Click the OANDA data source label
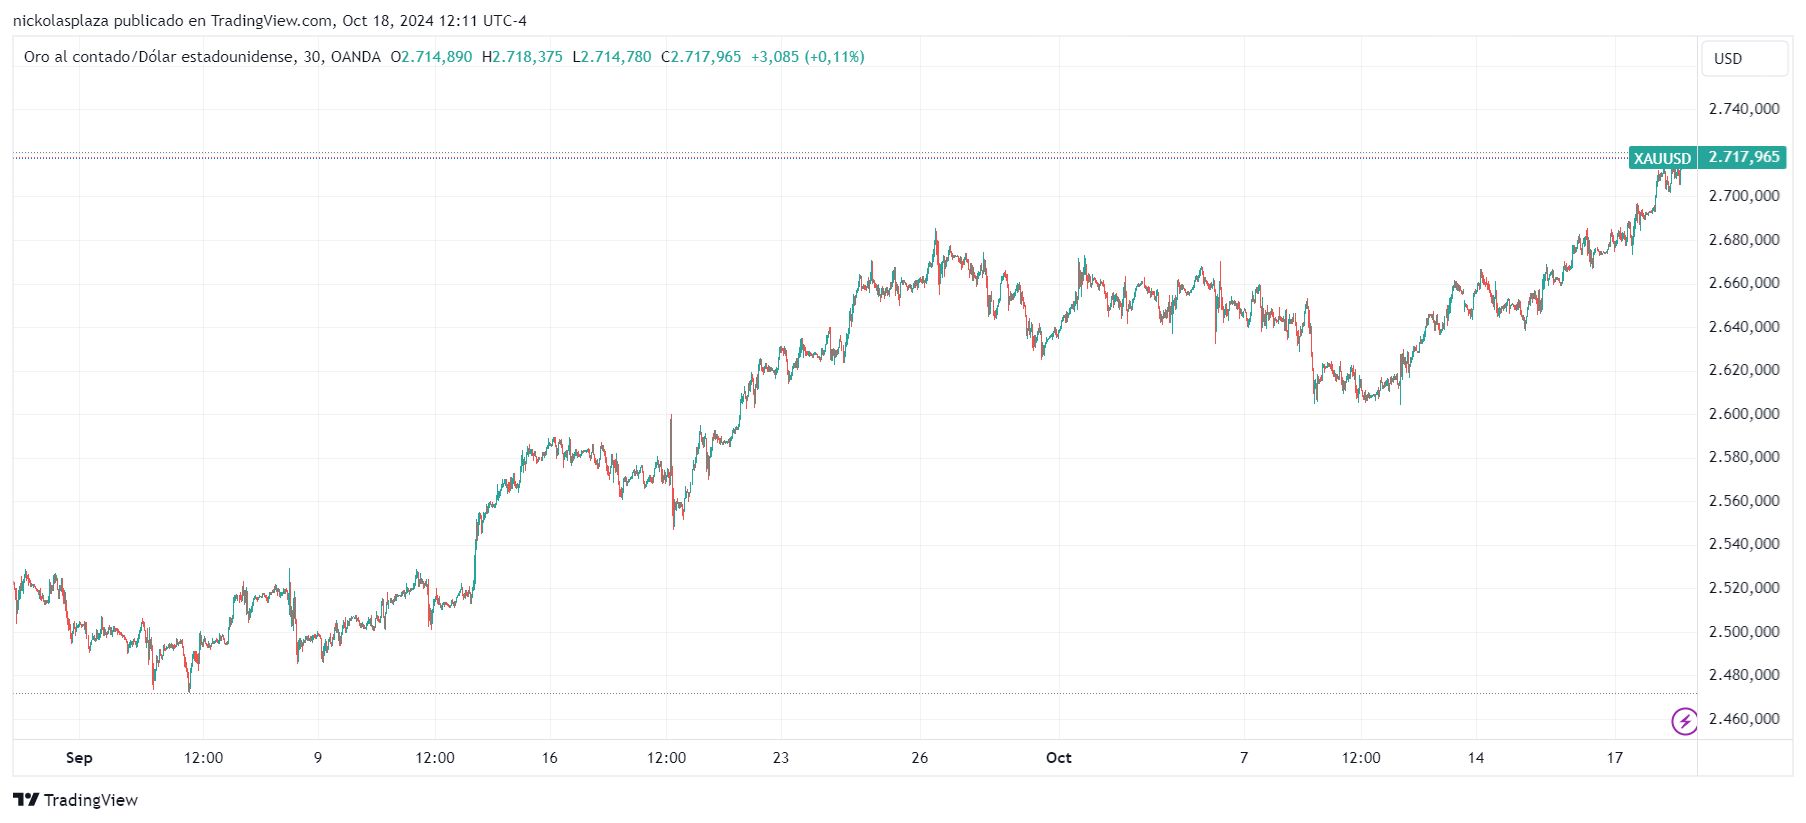This screenshot has height=823, width=1806. 356,57
